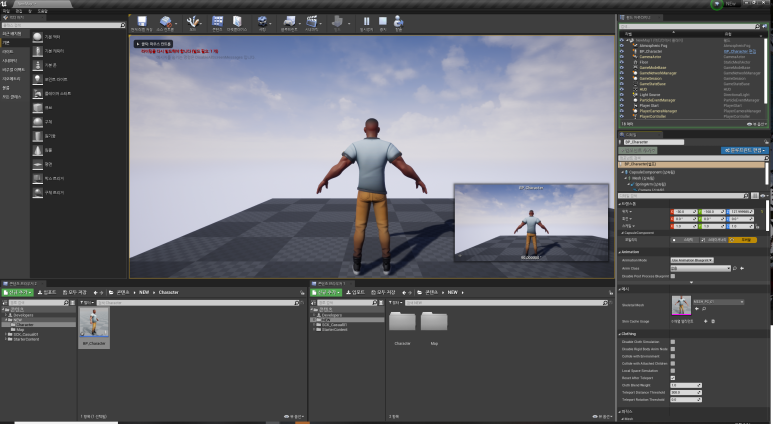Click the Add Component green button
This screenshot has height=424, width=773.
click(638, 150)
